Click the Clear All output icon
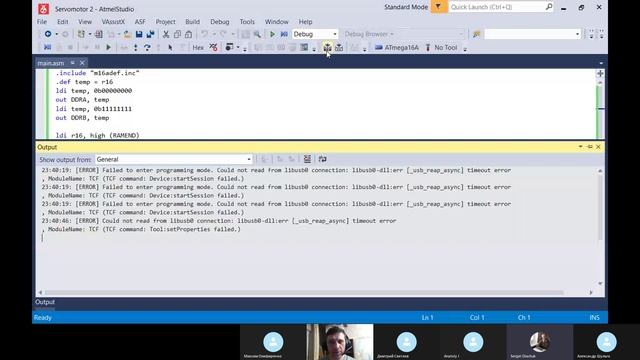 (307, 159)
